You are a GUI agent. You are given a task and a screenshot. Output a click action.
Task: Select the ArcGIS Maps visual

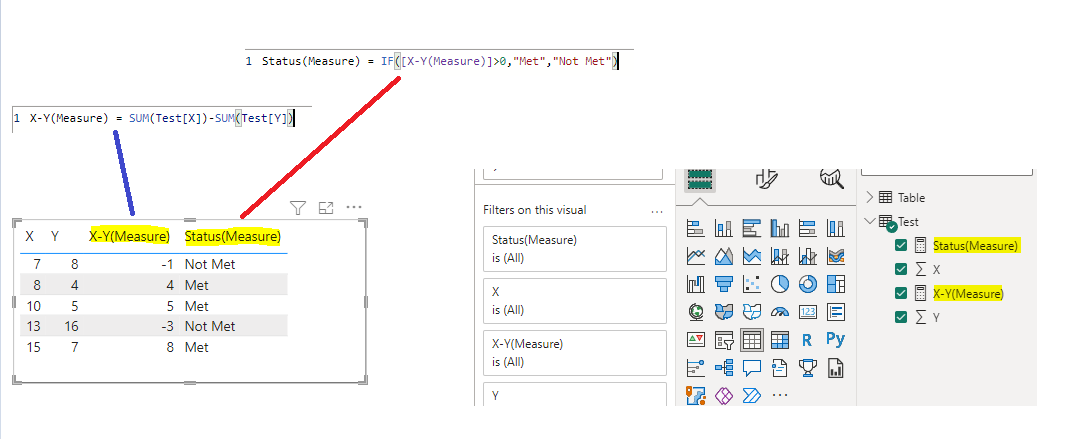[696, 396]
